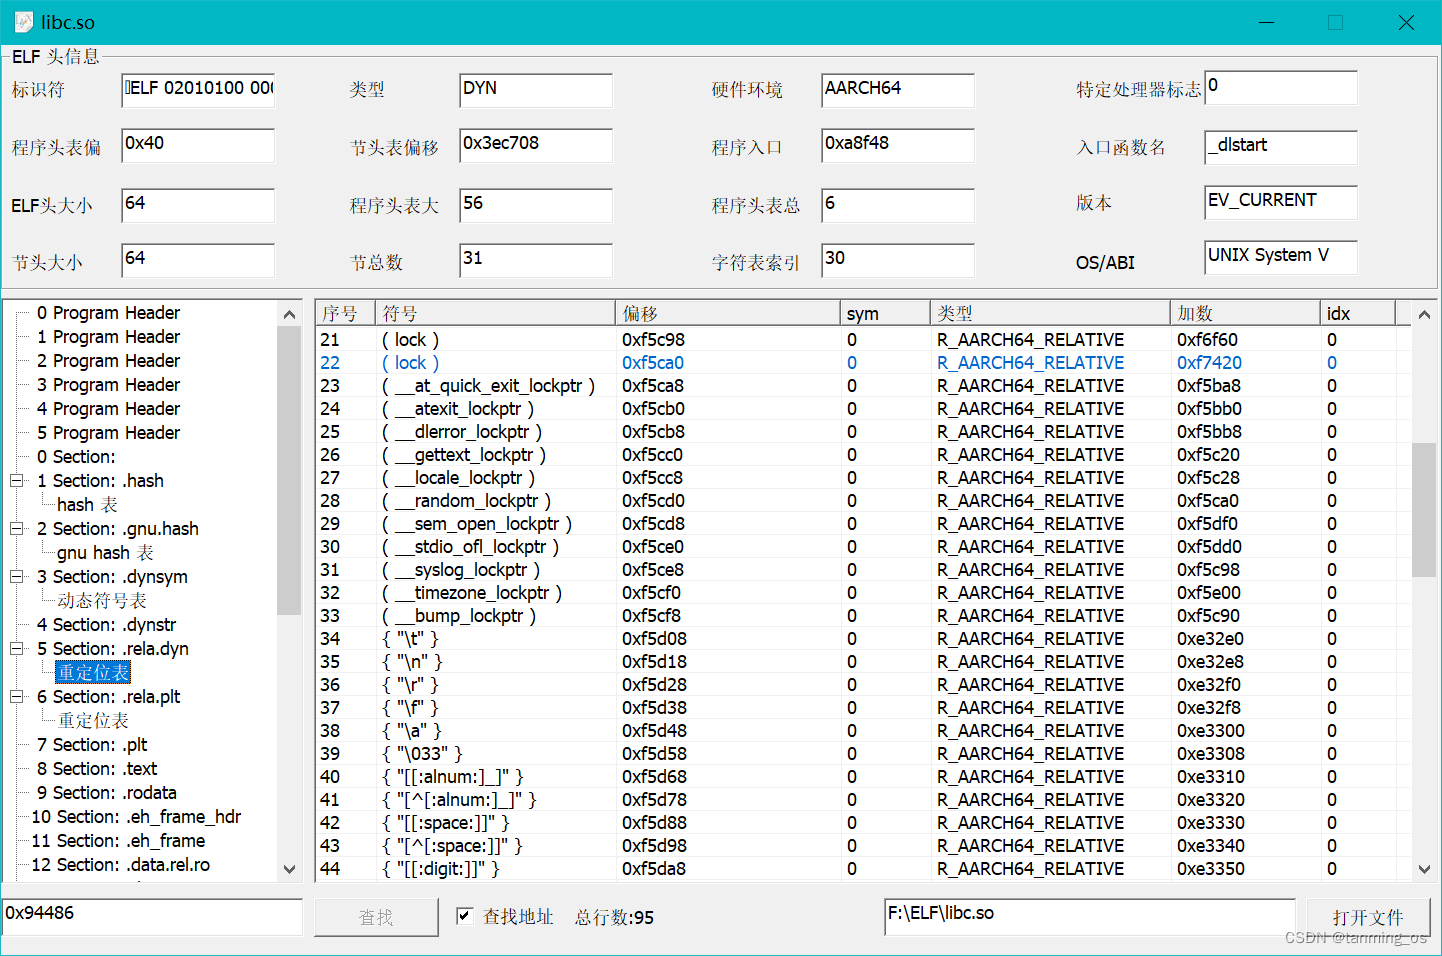This screenshot has width=1442, height=956.
Task: Click the tree scrollbar up arrow
Action: point(289,314)
